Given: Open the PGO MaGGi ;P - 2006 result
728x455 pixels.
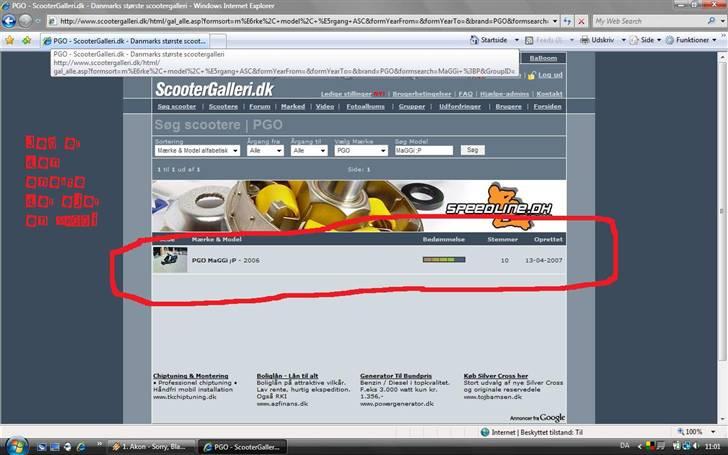Looking at the screenshot, I should (x=225, y=260).
